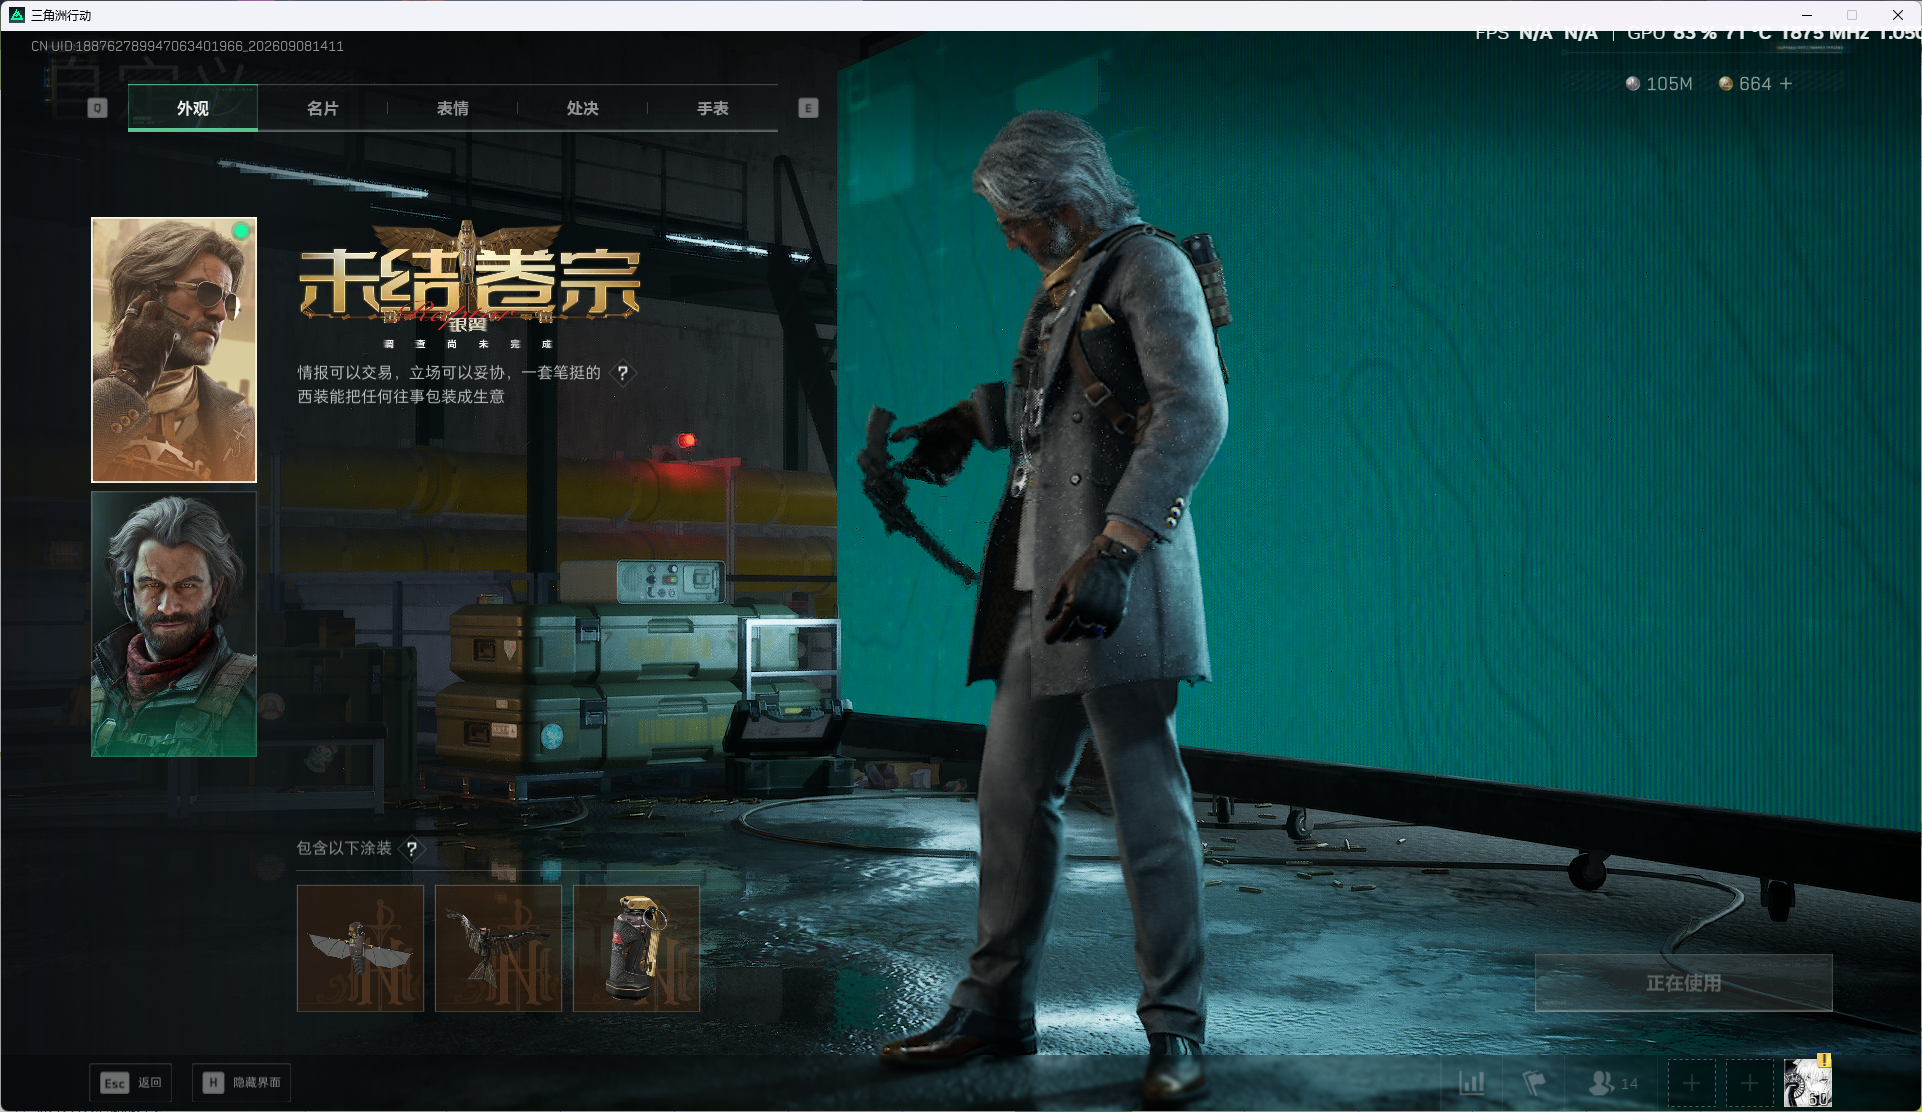
Task: Open the 外观 appearance tab
Action: click(x=193, y=108)
